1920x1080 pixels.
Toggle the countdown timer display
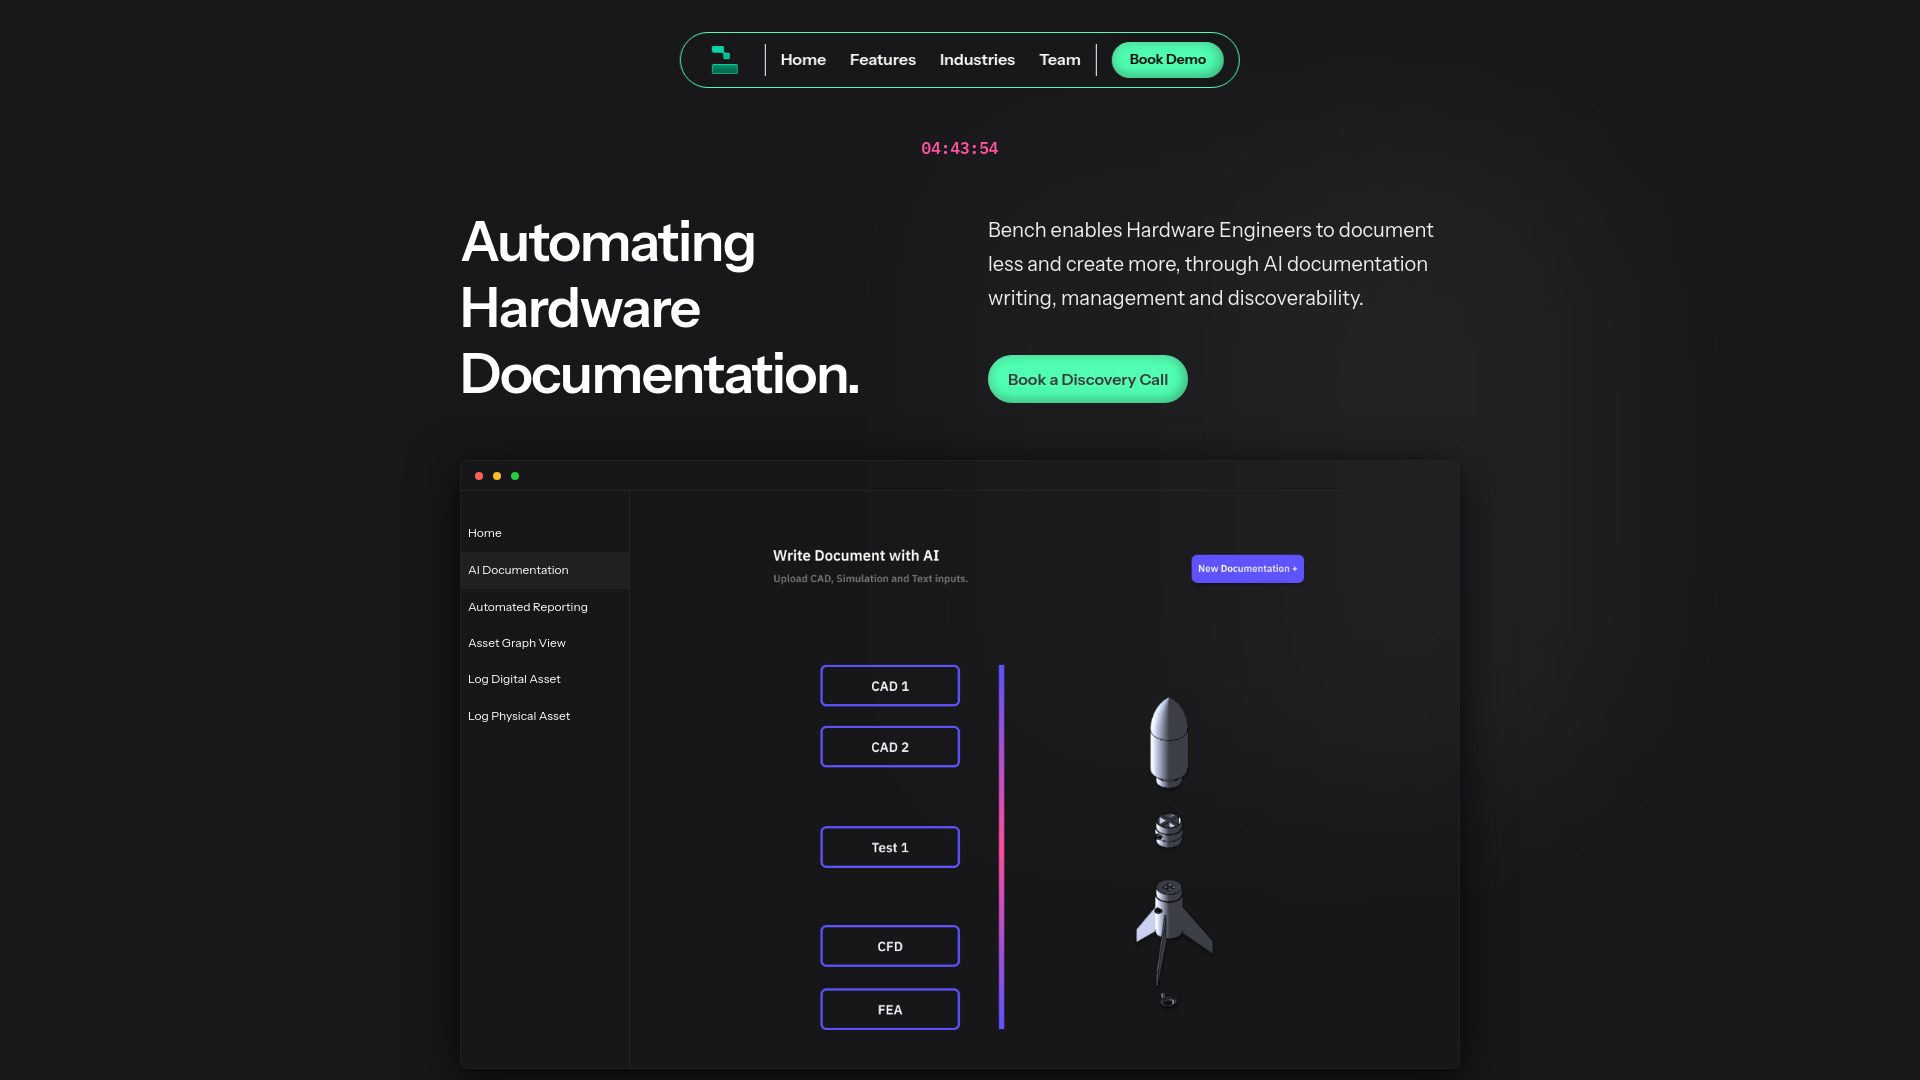pyautogui.click(x=960, y=148)
